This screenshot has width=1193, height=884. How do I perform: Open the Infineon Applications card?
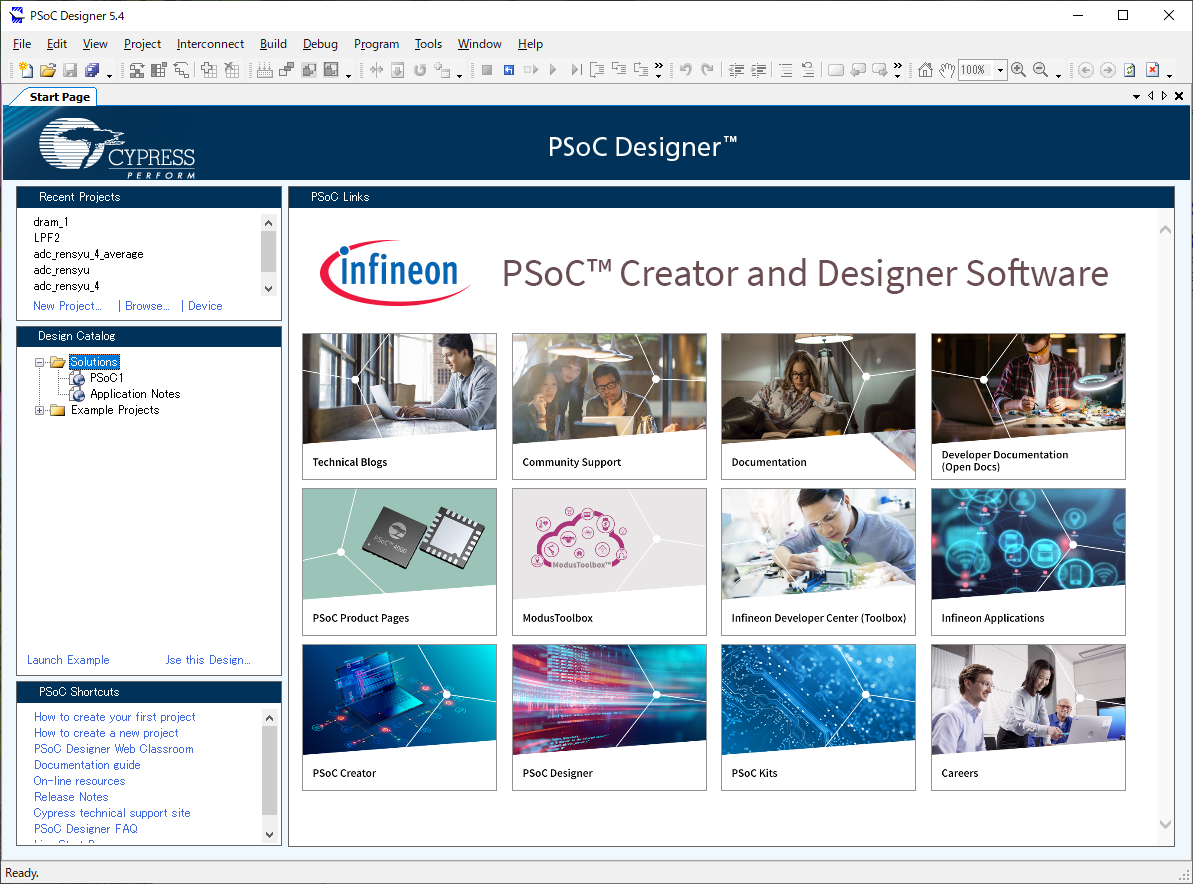tap(1028, 561)
